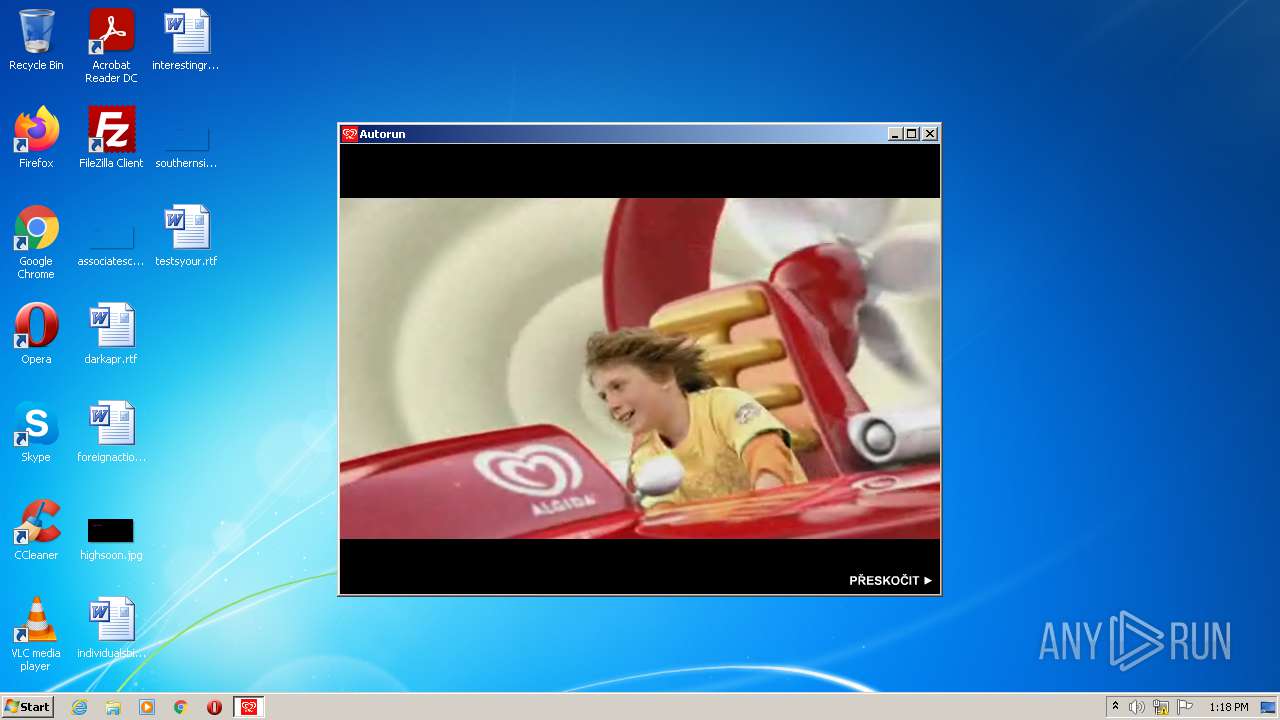
Task: Open Windows Media Player taskbar icon
Action: [x=147, y=707]
